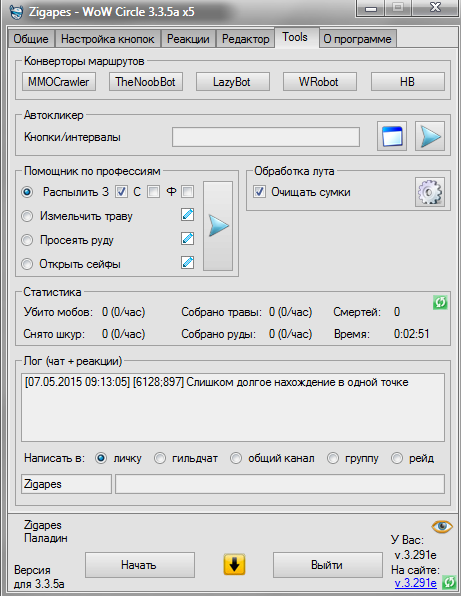The height and width of the screenshot is (596, 461).
Task: Edit the Открыть сейфы list
Action: point(187,263)
